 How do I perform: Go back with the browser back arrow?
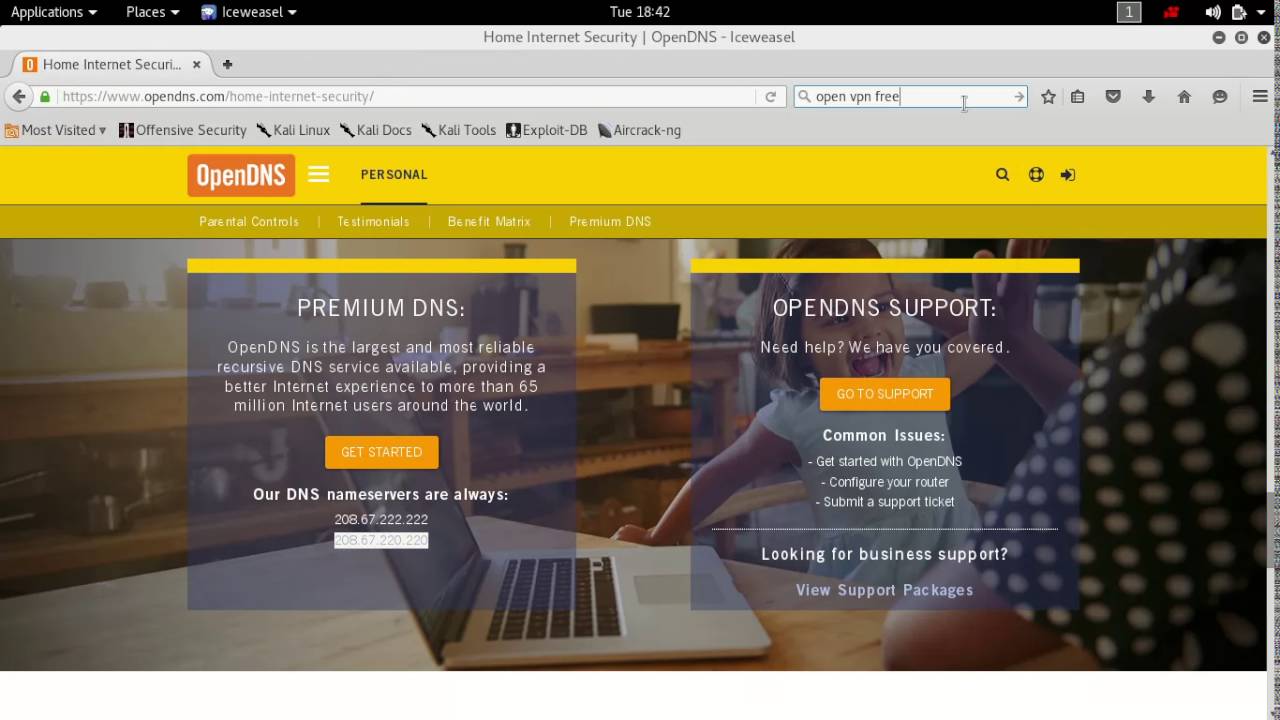(x=19, y=97)
